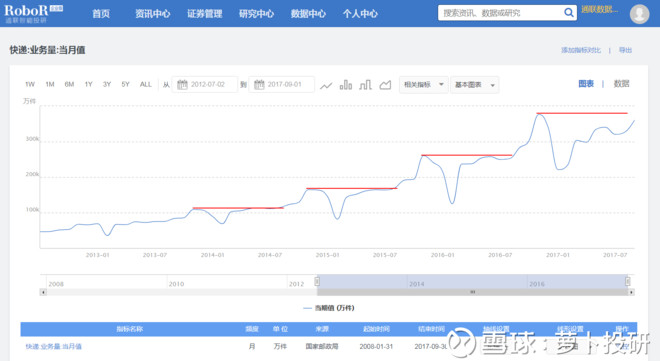
Task: Open the 个人中心 menu
Action: (360, 14)
